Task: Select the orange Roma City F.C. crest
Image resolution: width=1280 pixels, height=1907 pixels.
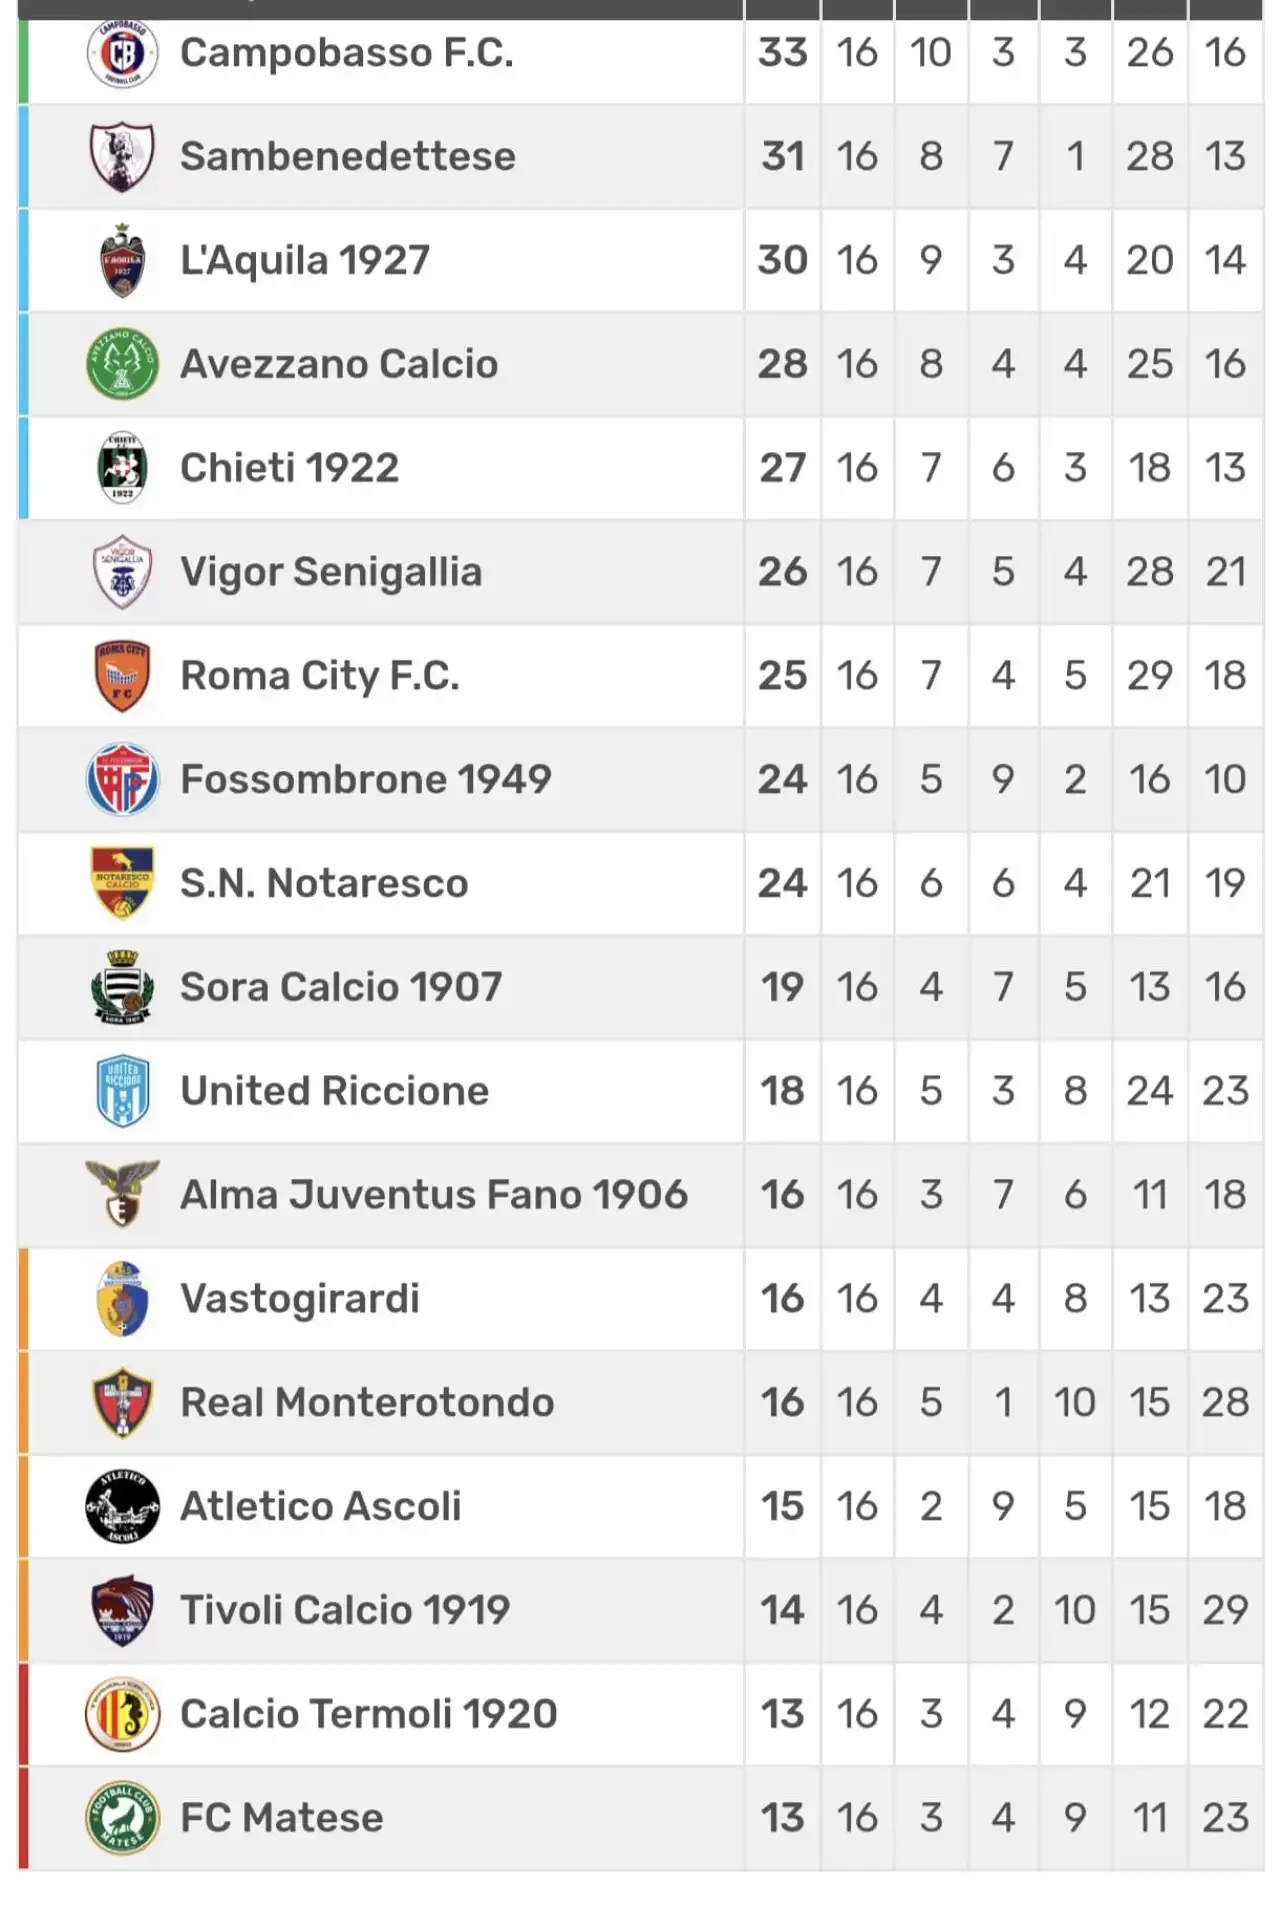Action: (122, 676)
